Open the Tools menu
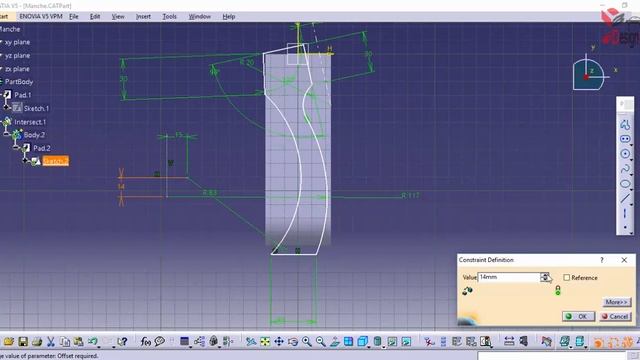Viewport: 640px width, 360px height. [x=169, y=16]
